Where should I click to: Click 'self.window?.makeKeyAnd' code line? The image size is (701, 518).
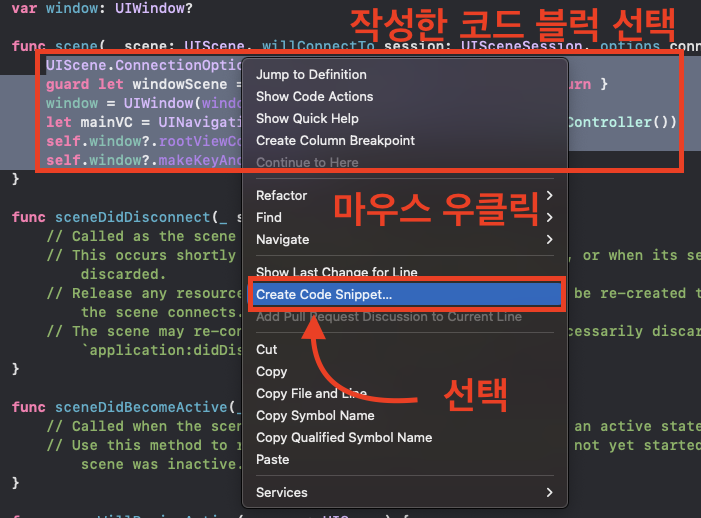(144, 160)
